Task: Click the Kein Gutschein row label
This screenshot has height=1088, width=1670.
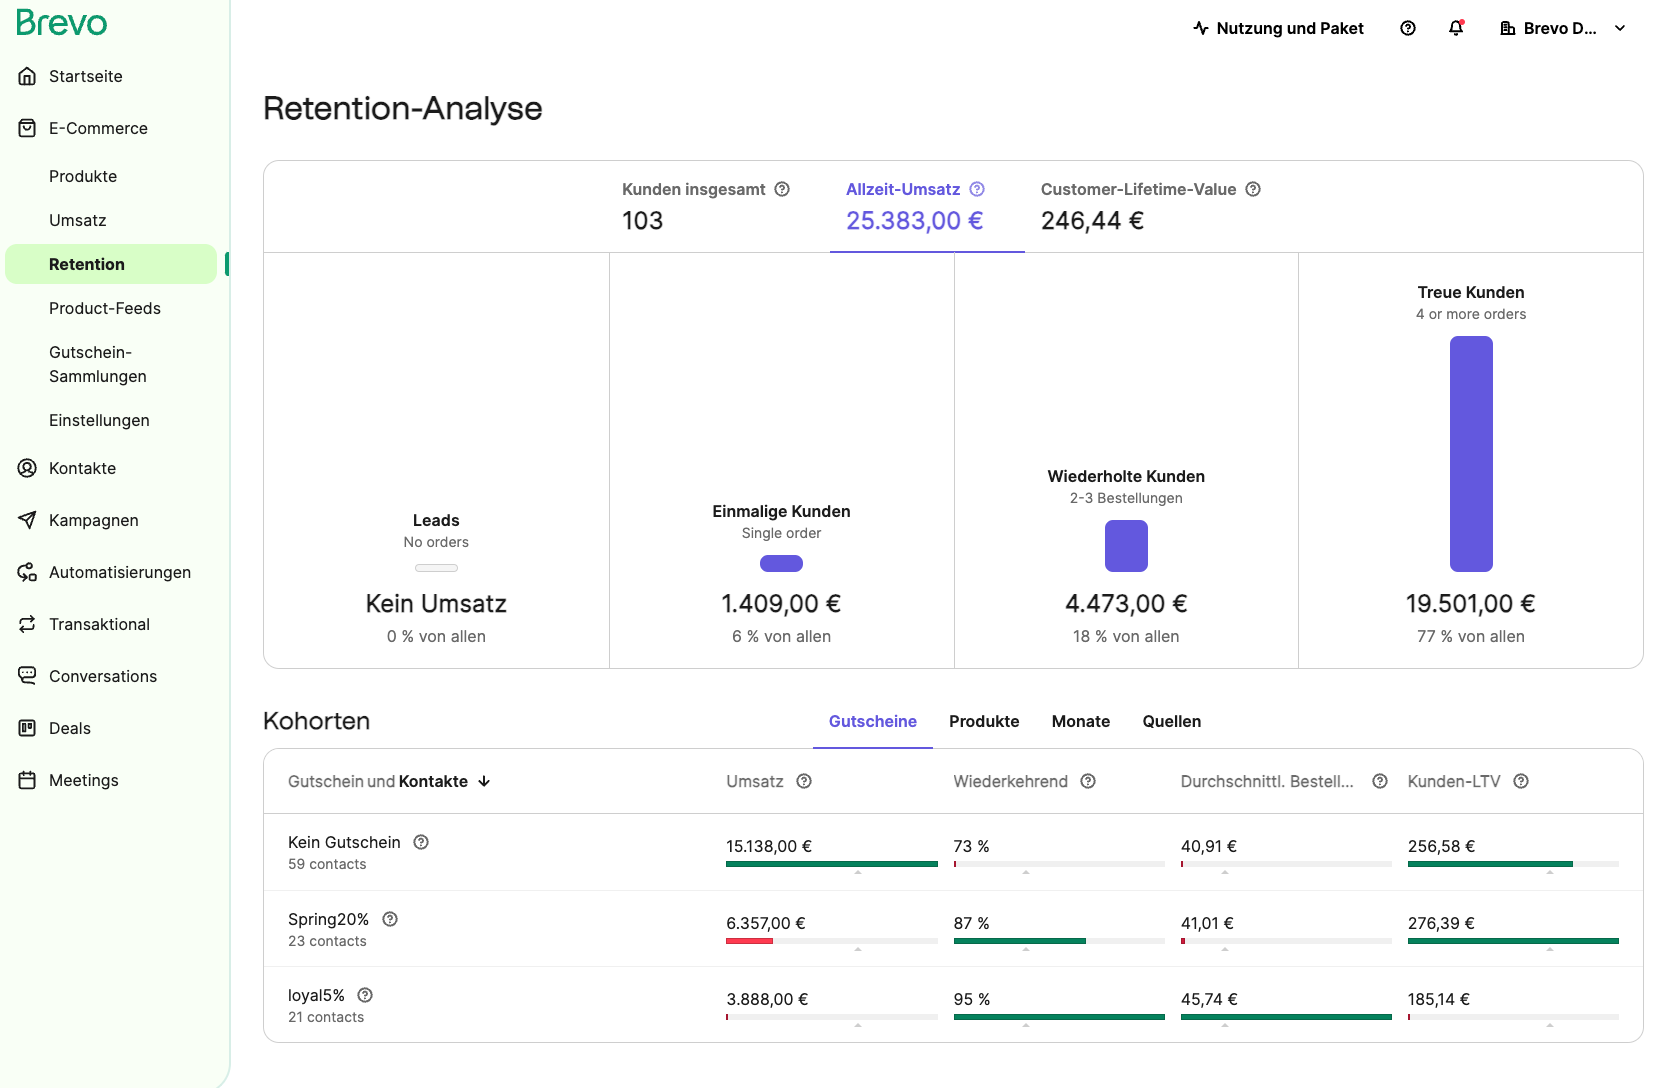Action: tap(344, 842)
